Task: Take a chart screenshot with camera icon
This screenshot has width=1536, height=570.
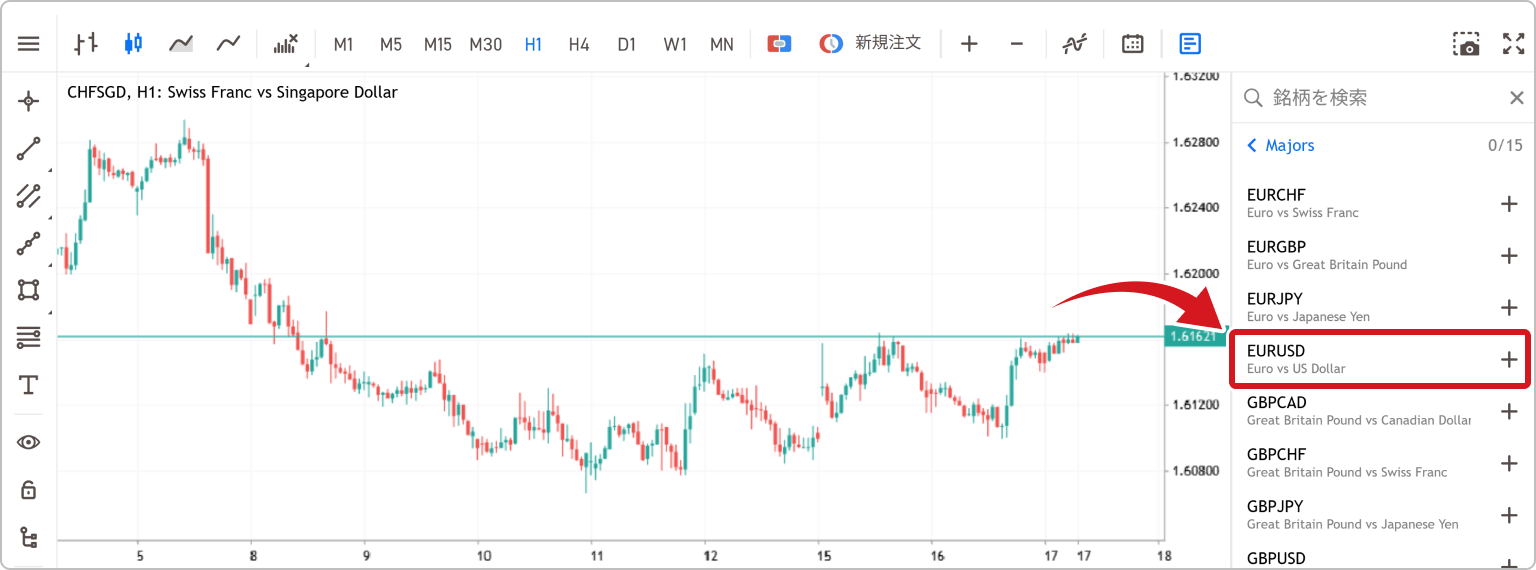Action: click(1466, 44)
